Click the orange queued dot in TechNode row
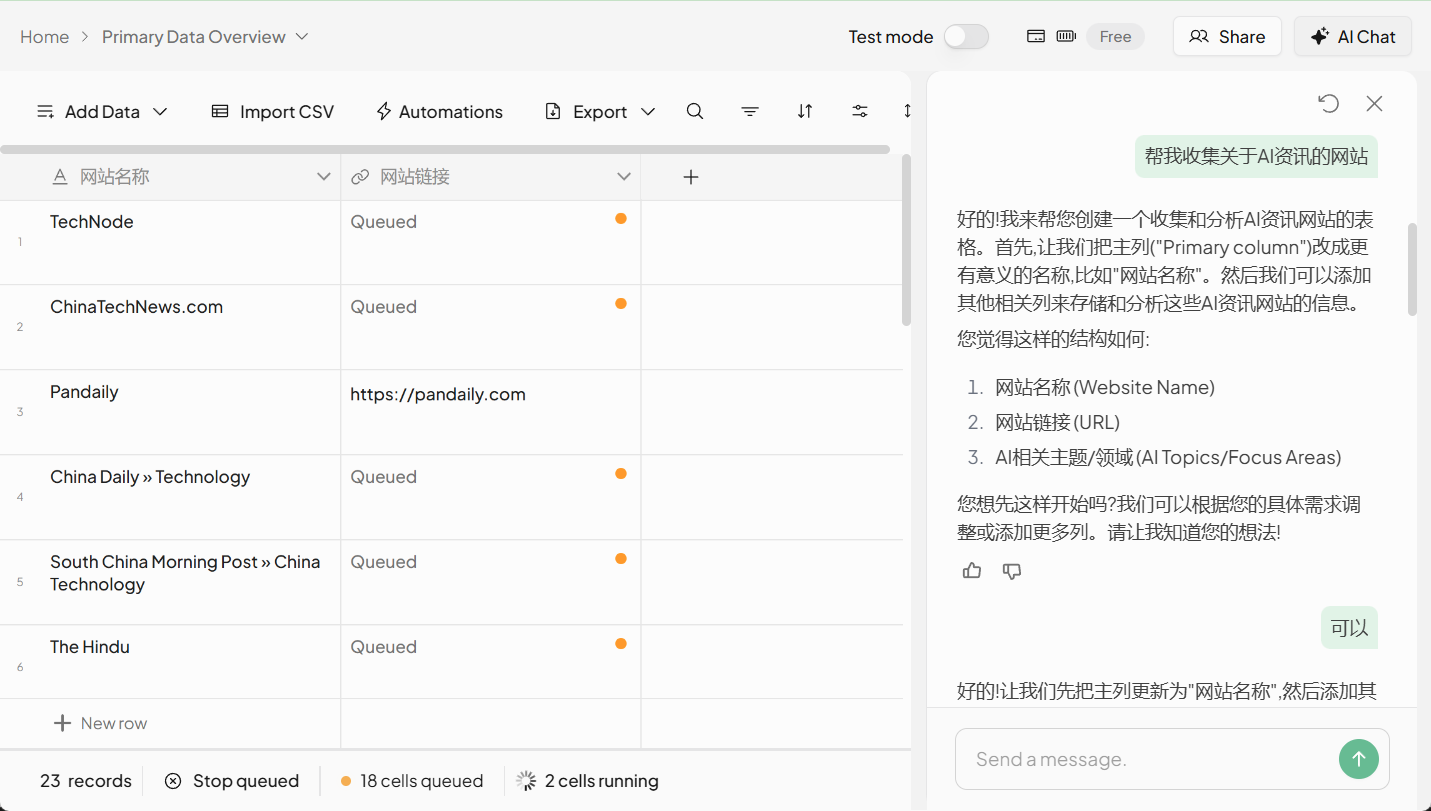 pos(621,218)
